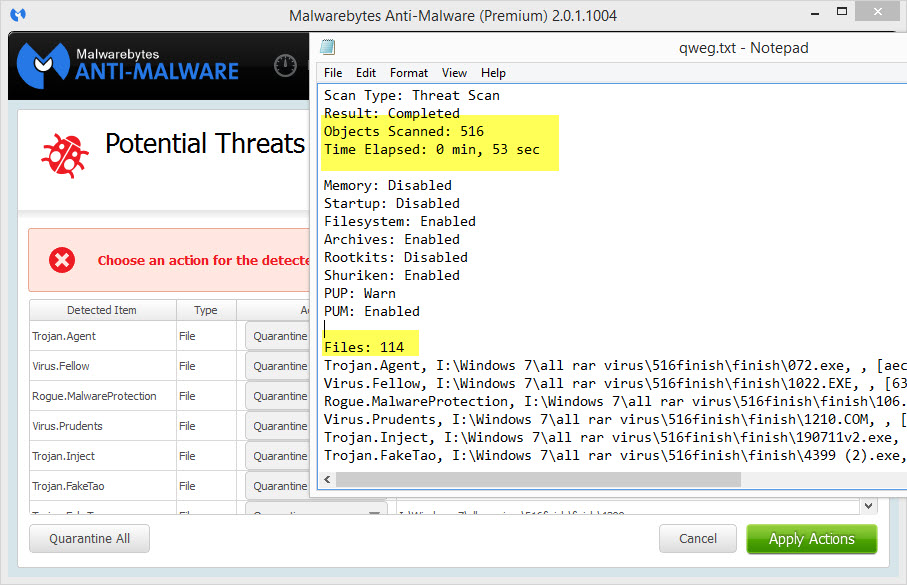The width and height of the screenshot is (907, 585).
Task: Open the Edit menu in Notepad
Action: tap(366, 73)
